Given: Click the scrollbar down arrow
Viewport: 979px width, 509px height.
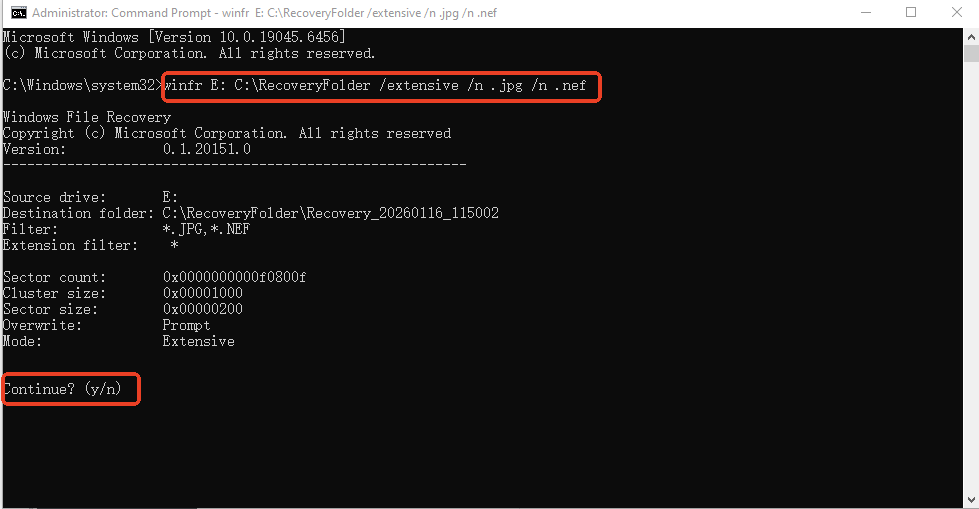Looking at the screenshot, I should click(971, 497).
